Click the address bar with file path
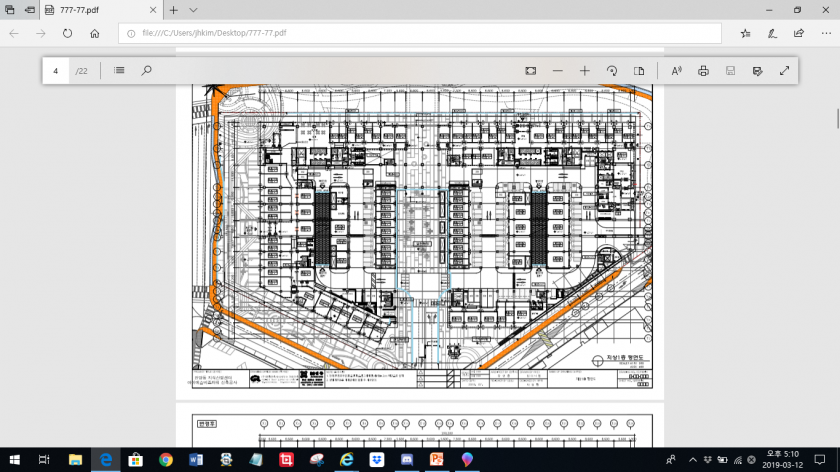Viewport: 840px width, 472px height. point(420,33)
